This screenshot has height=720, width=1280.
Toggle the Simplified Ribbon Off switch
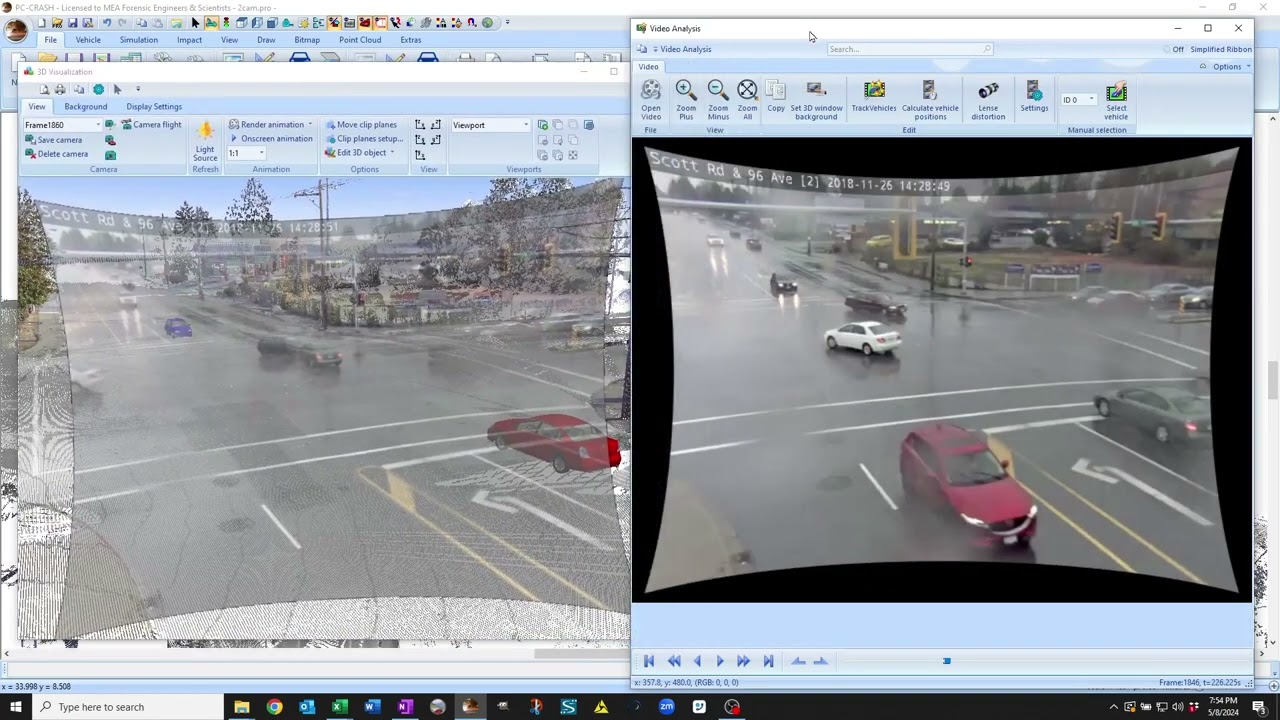coord(1178,49)
